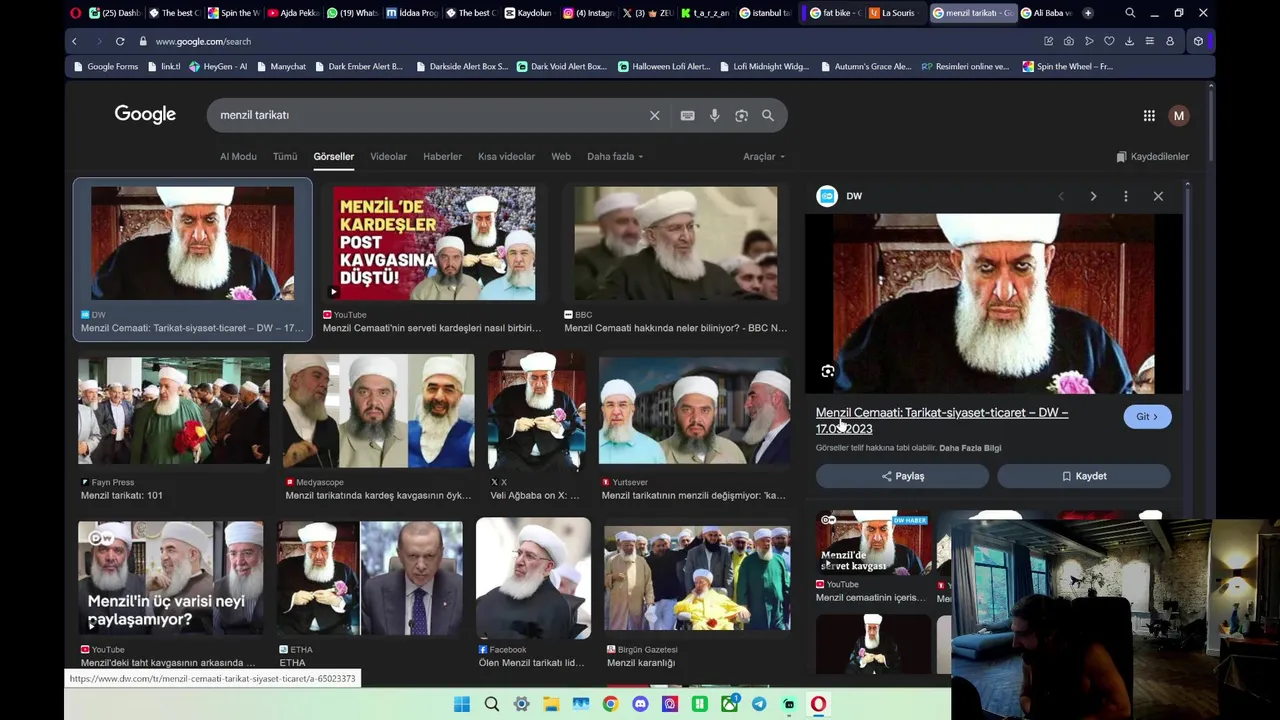Viewport: 1280px width, 720px height.
Task: Open the BBC 'Menzil Cemaati hakkında' thumbnail
Action: 675,243
